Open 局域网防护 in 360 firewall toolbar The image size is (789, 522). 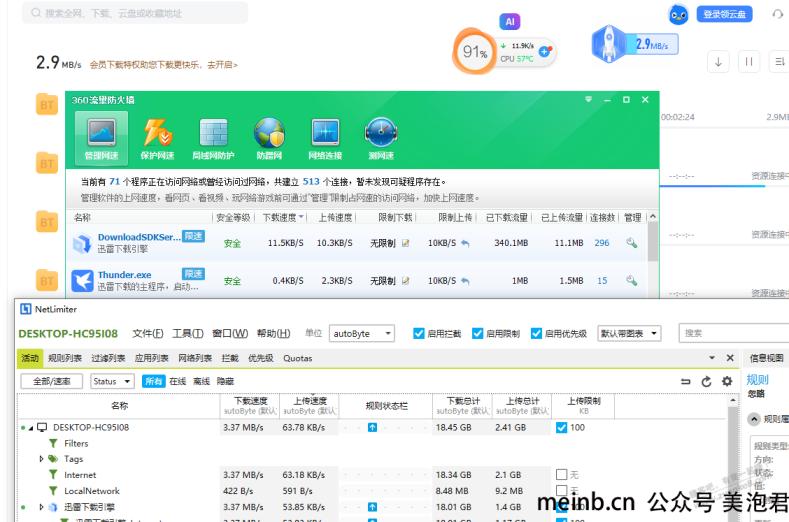pos(213,138)
